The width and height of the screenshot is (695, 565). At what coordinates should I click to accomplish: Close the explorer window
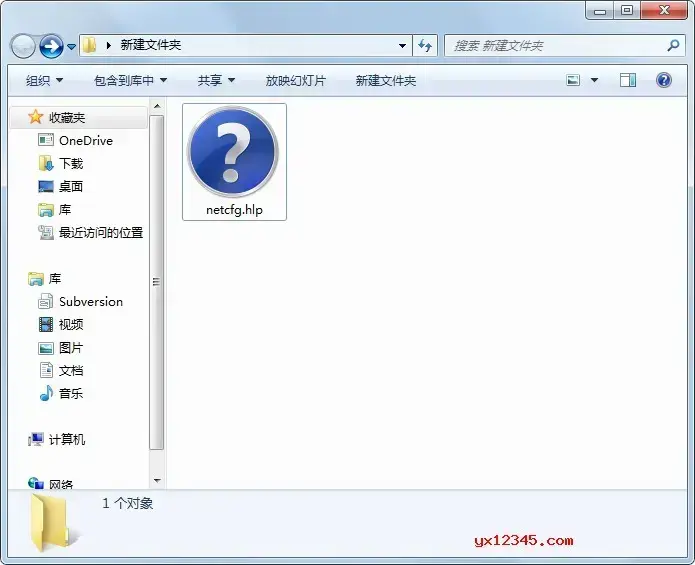664,10
